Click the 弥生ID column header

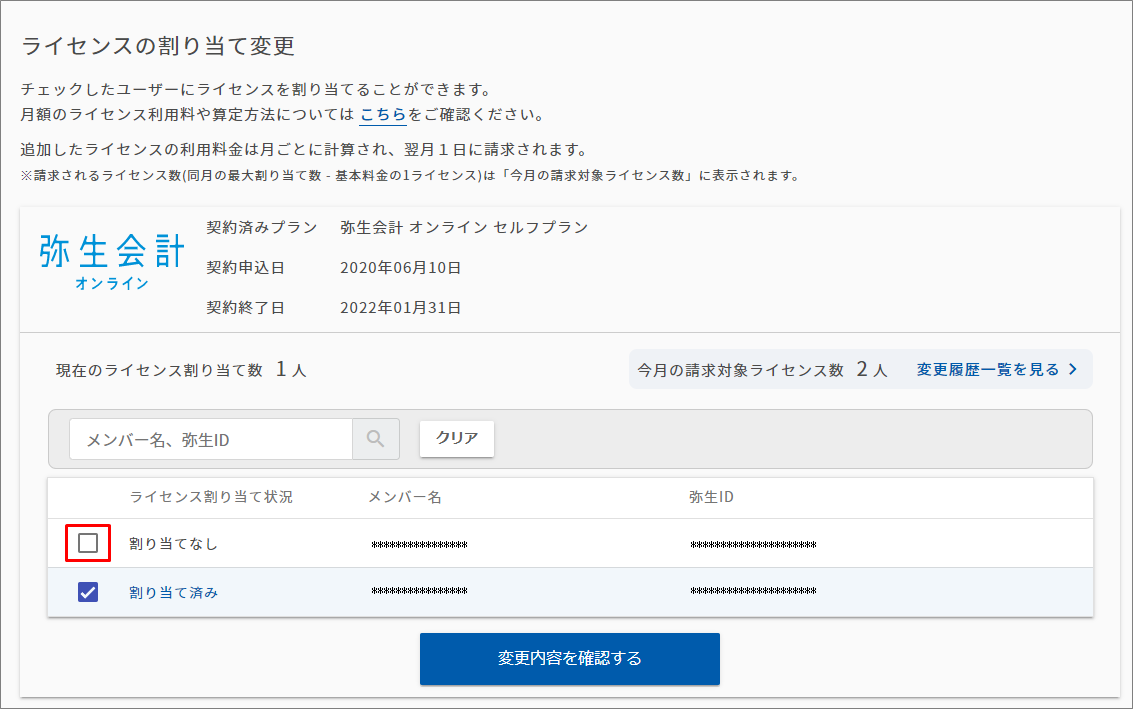click(x=711, y=497)
